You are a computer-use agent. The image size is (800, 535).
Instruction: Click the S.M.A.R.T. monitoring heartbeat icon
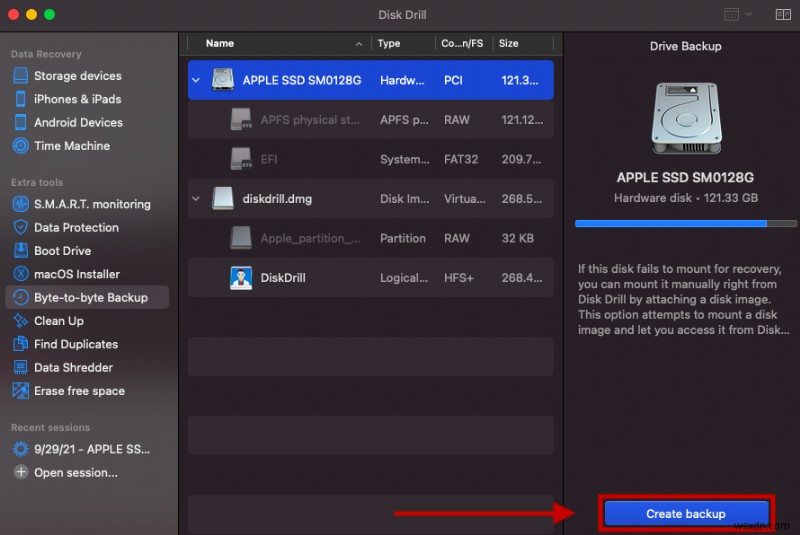(x=20, y=204)
